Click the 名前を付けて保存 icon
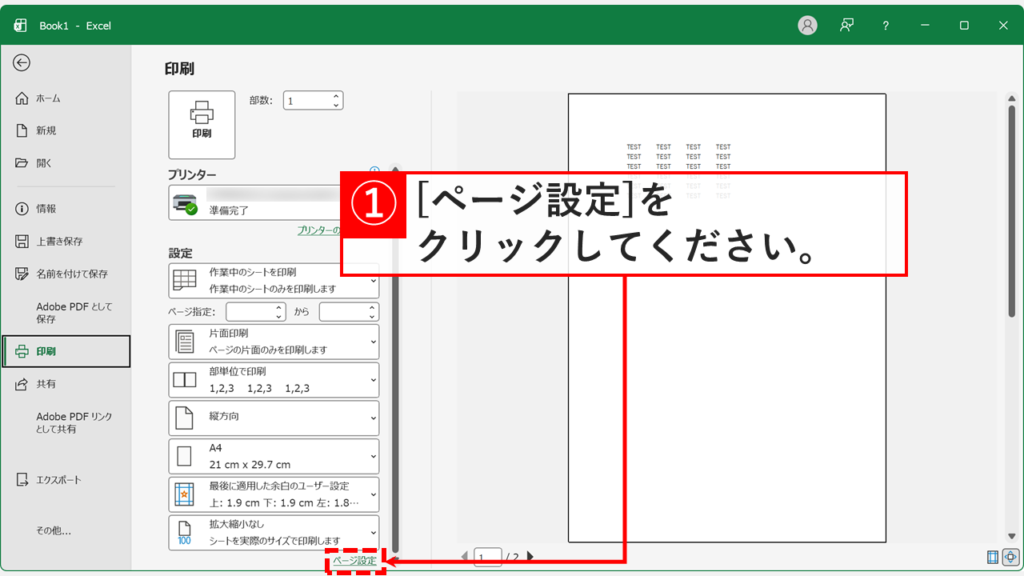This screenshot has height=576, width=1024. [x=22, y=274]
